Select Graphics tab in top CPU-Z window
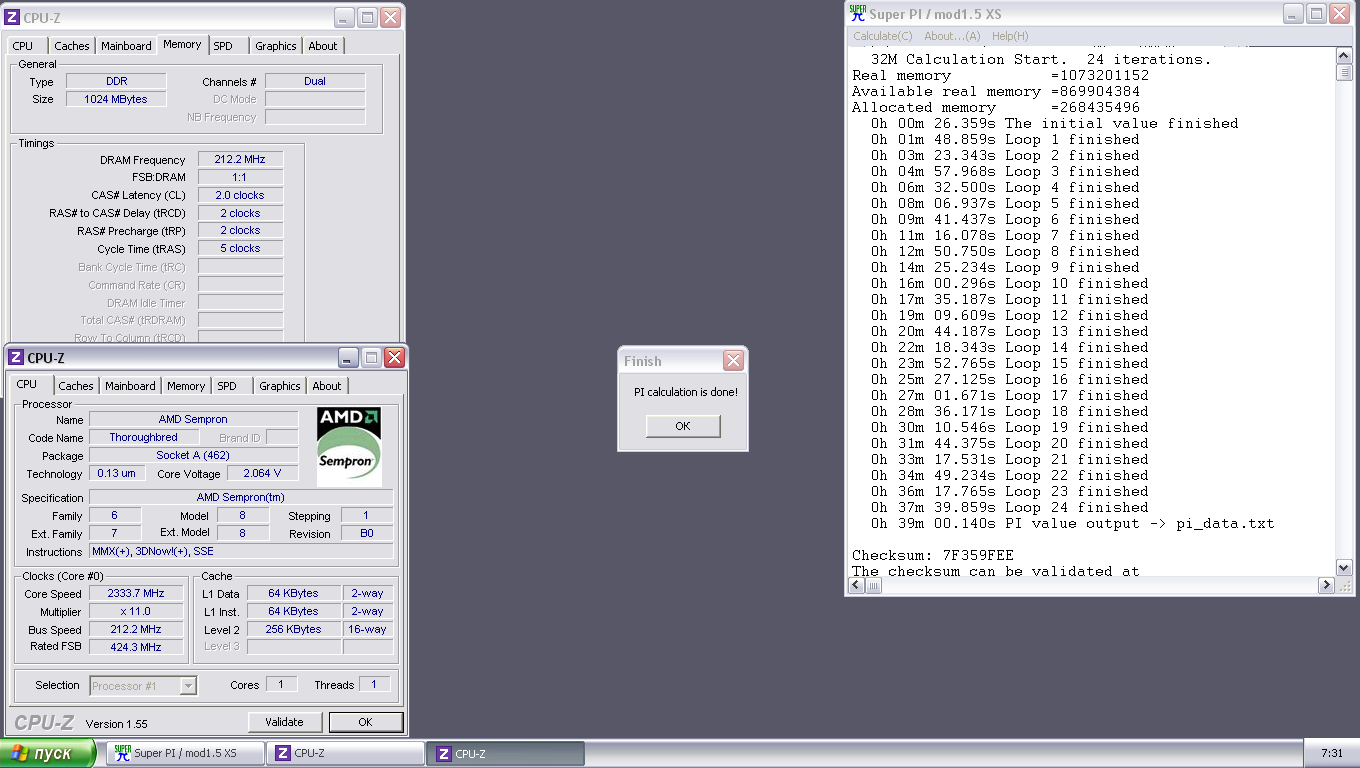1360x768 pixels. click(276, 46)
